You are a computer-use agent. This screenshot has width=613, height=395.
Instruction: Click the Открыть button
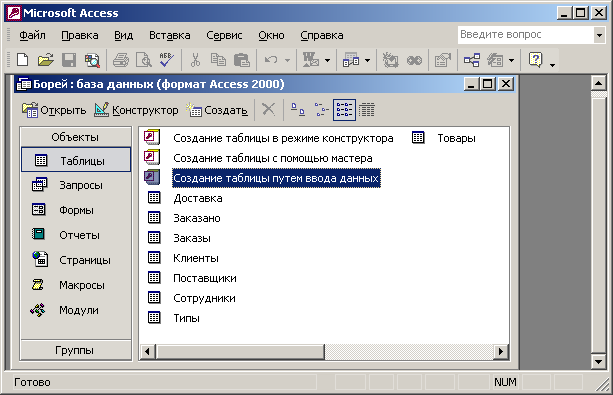point(54,110)
